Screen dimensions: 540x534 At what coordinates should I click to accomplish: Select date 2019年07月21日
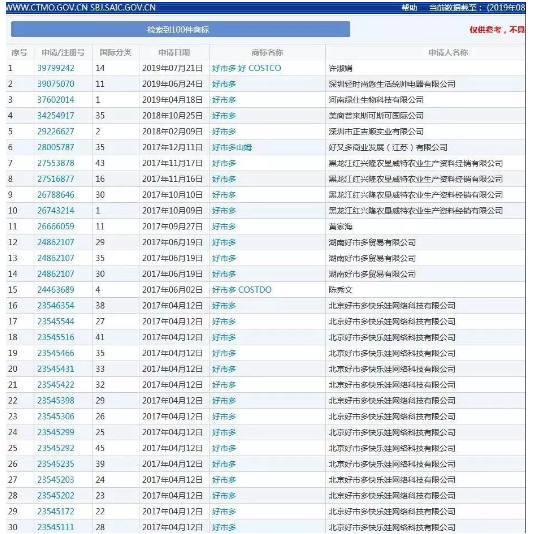tap(172, 68)
